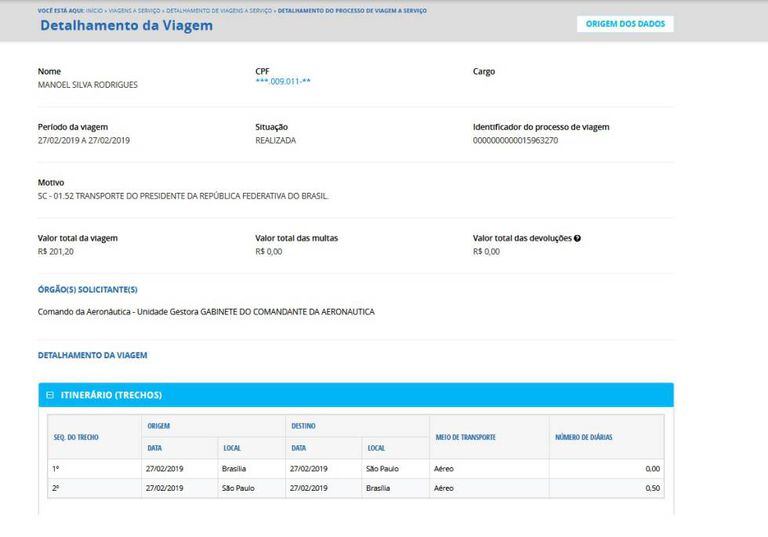Click the Detalhamento da Viagem section heading

click(x=92, y=355)
